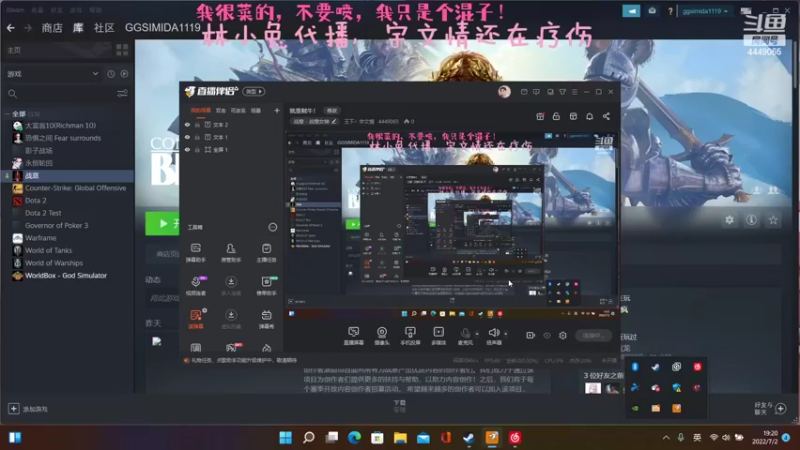Open the 游戏 games filter dropdown

(53, 74)
